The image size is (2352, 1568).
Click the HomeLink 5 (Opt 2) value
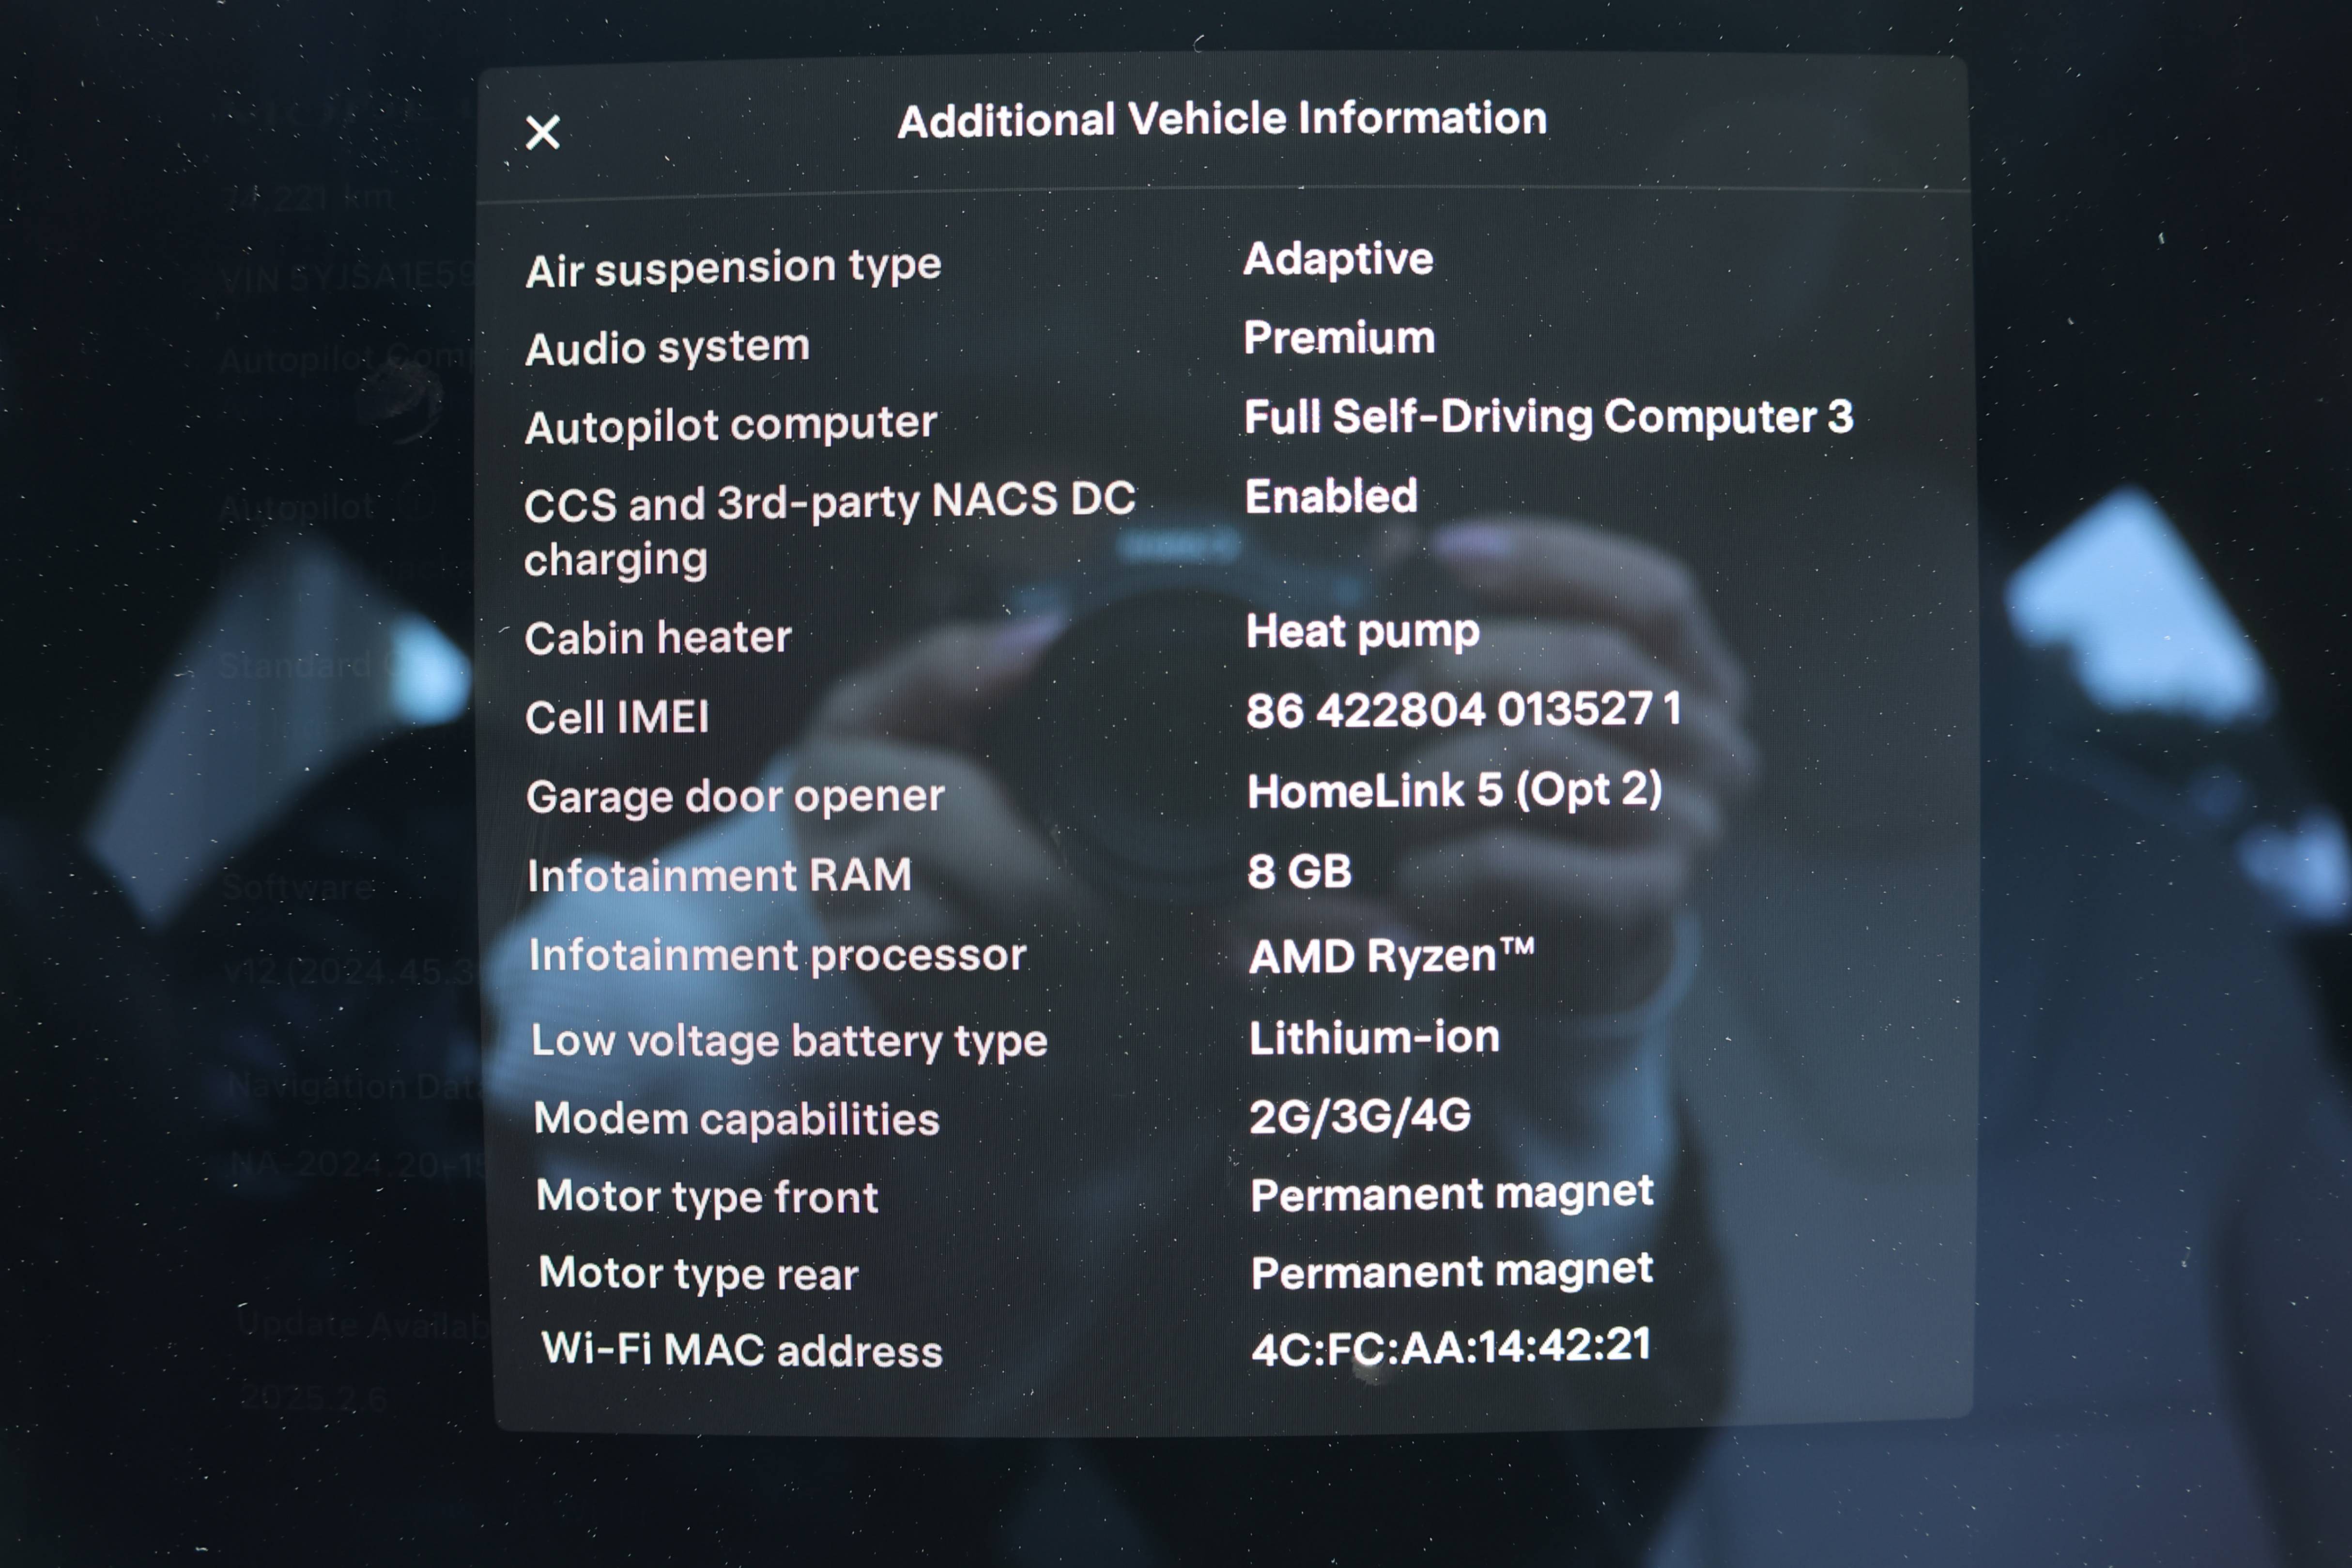[1454, 791]
